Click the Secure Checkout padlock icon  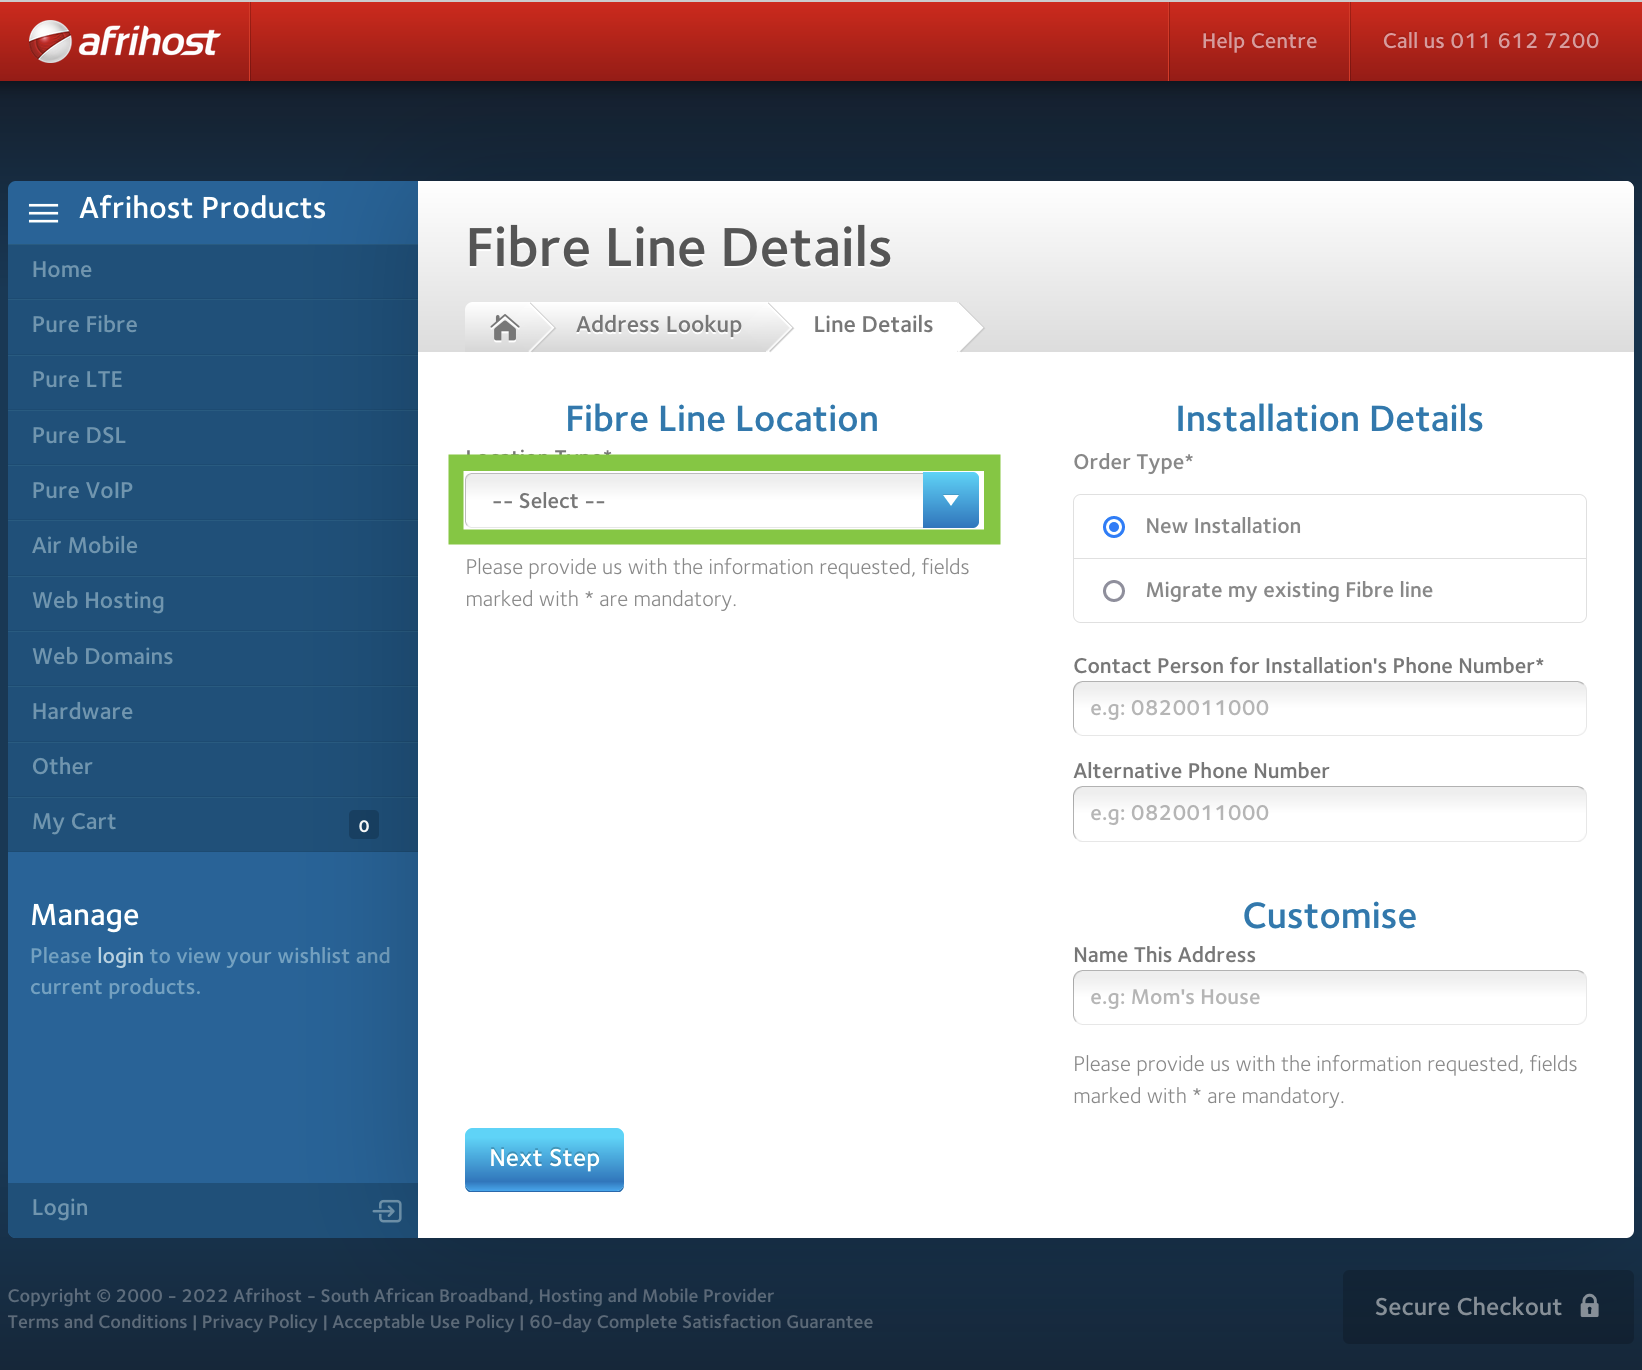click(x=1589, y=1306)
